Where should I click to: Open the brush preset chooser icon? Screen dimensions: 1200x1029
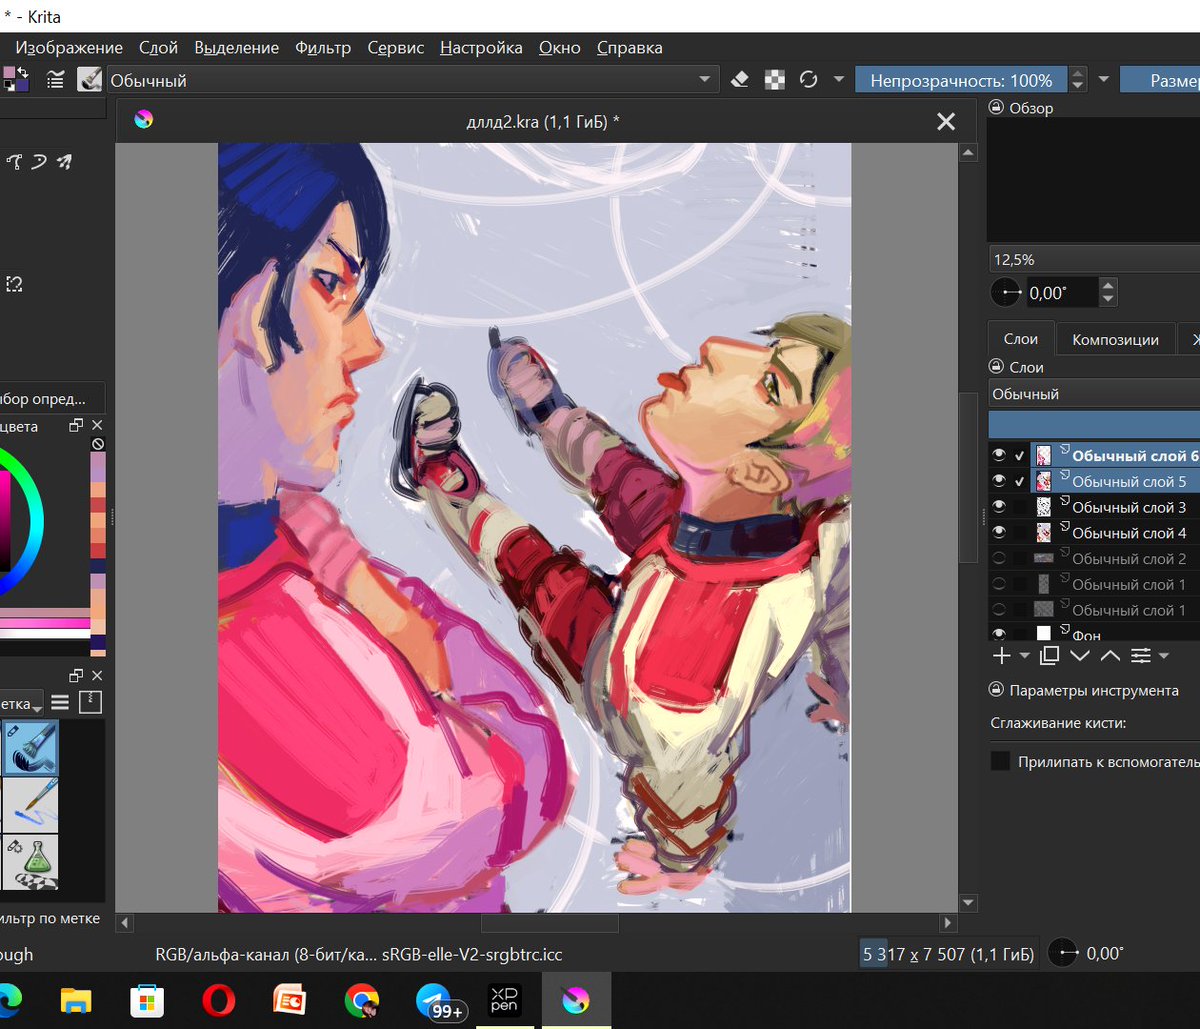90,80
